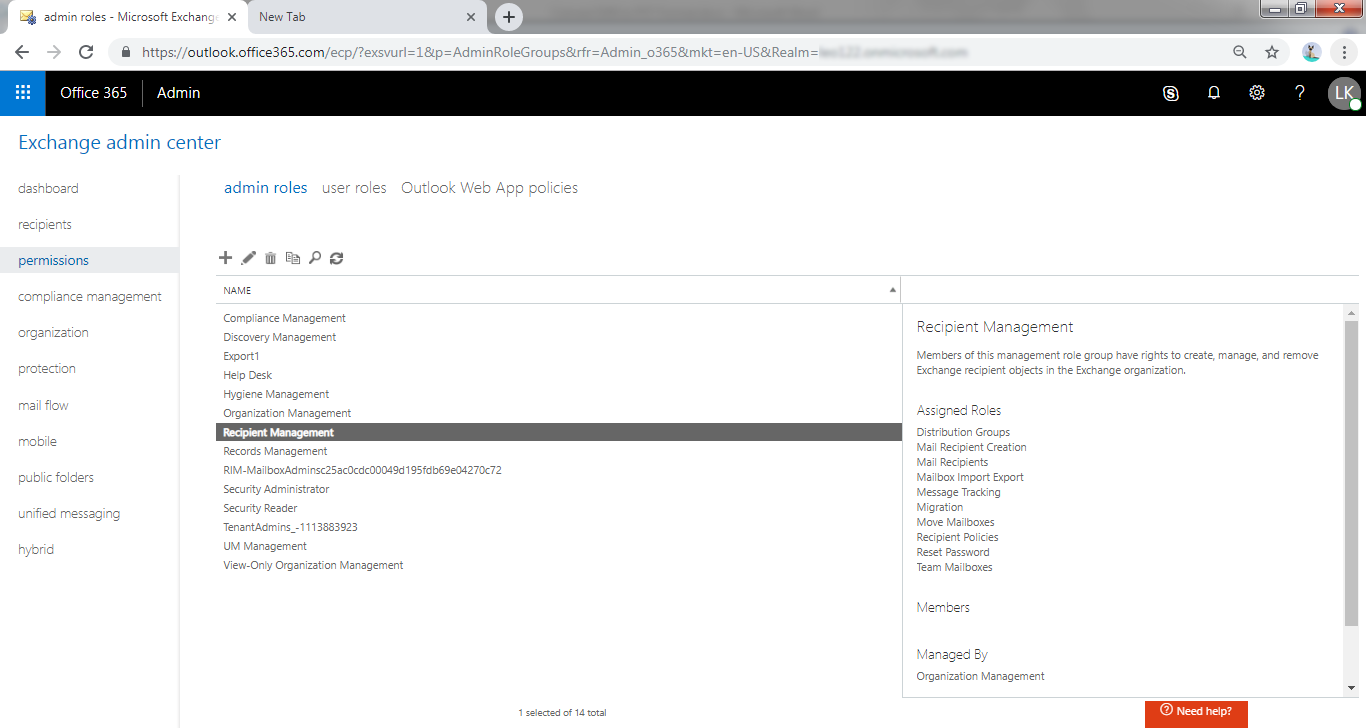The width and height of the screenshot is (1366, 728).
Task: Switch to the user roles tab
Action: 354,188
